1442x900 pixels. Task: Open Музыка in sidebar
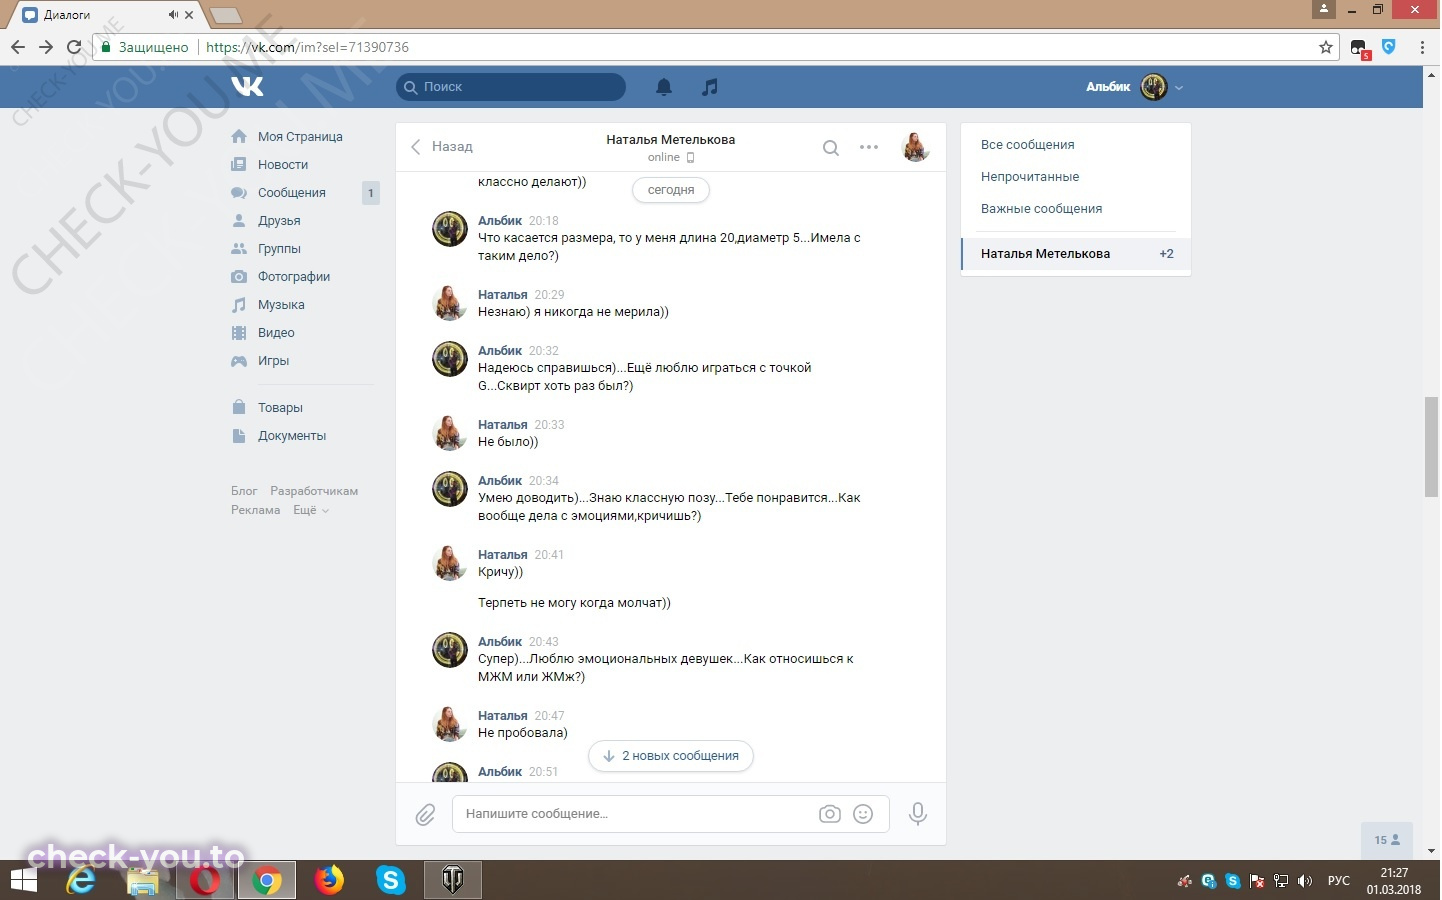pyautogui.click(x=281, y=305)
